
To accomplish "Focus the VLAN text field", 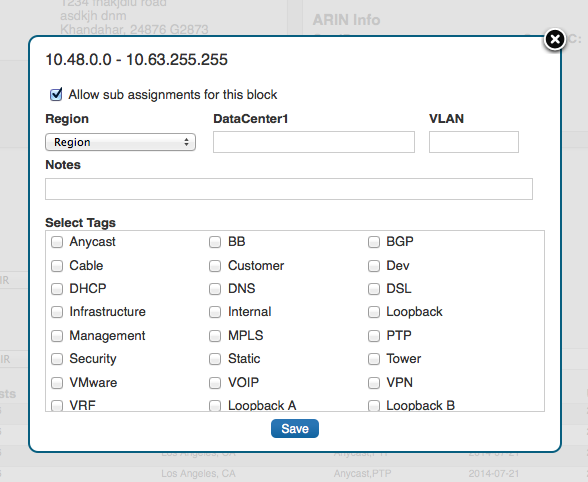I will 474,142.
